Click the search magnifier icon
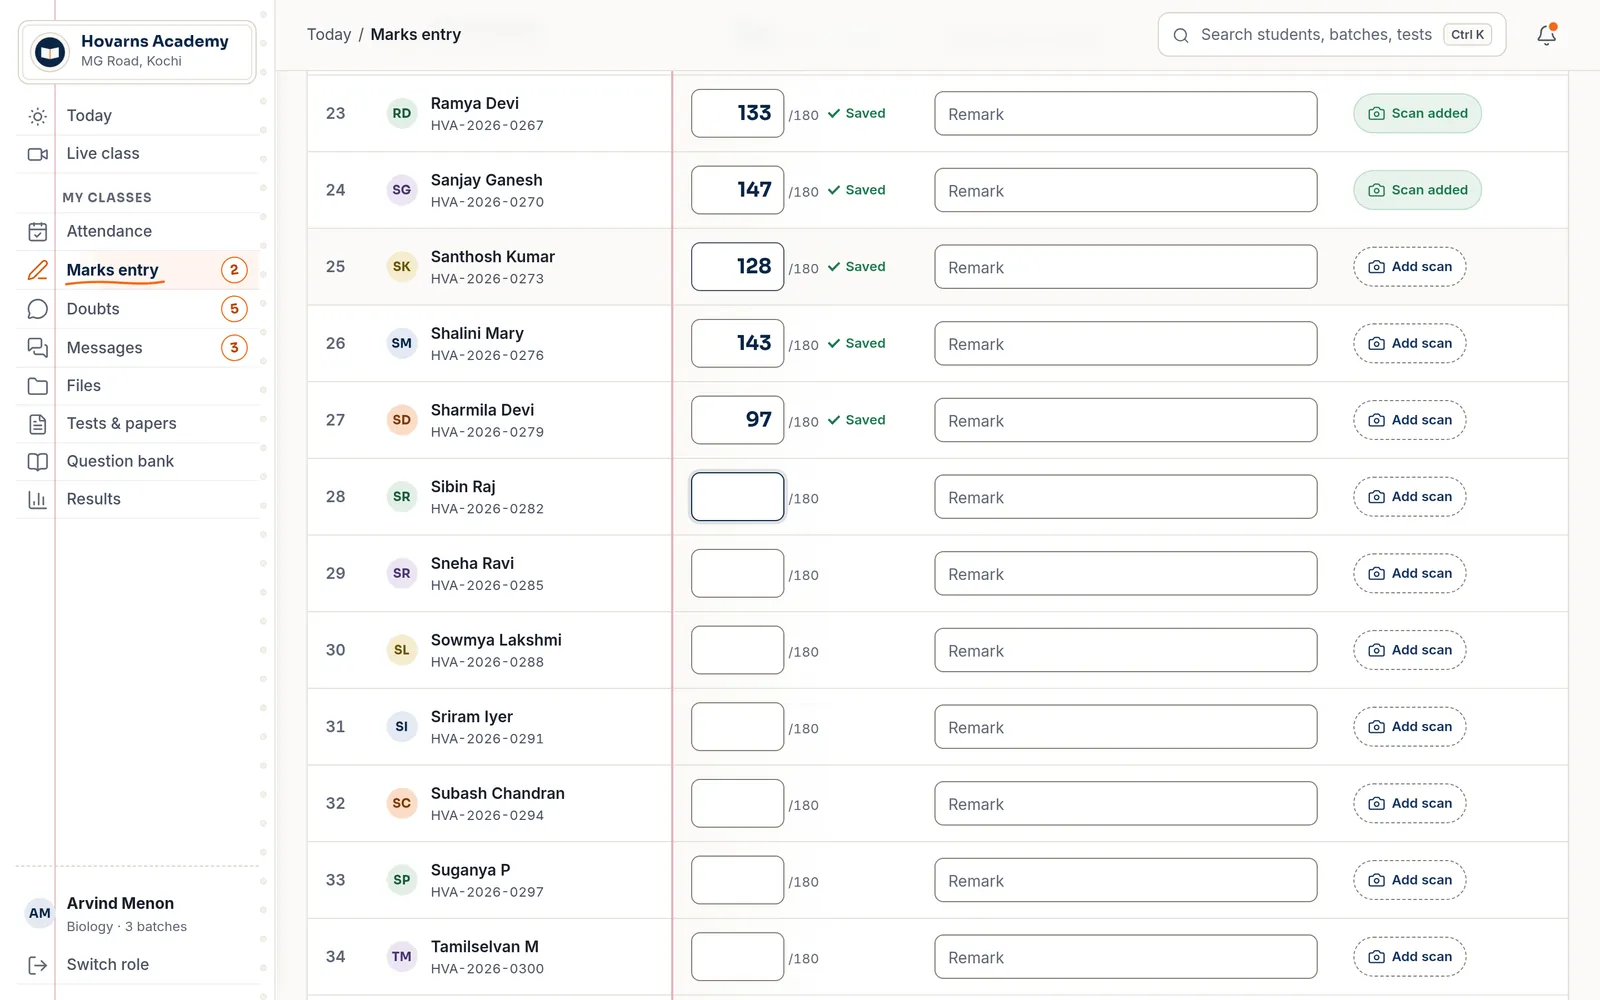 1181,35
